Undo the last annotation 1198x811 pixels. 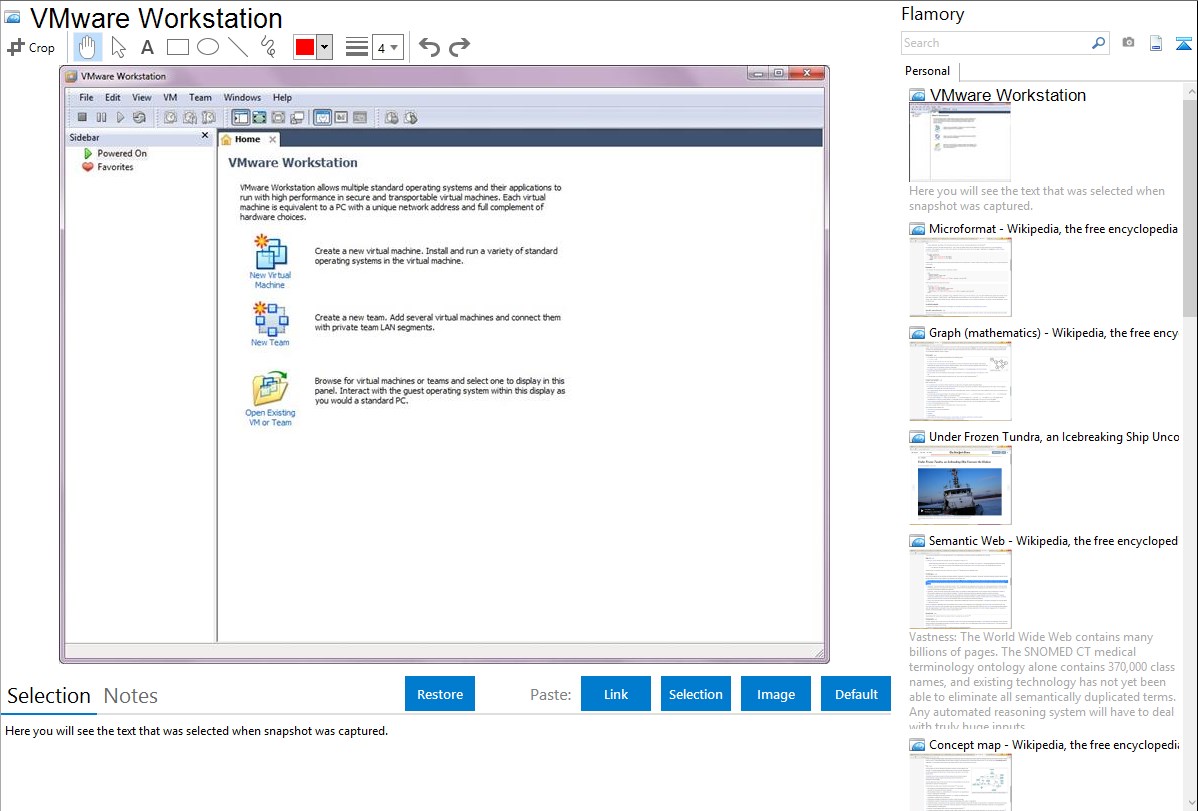click(x=429, y=47)
